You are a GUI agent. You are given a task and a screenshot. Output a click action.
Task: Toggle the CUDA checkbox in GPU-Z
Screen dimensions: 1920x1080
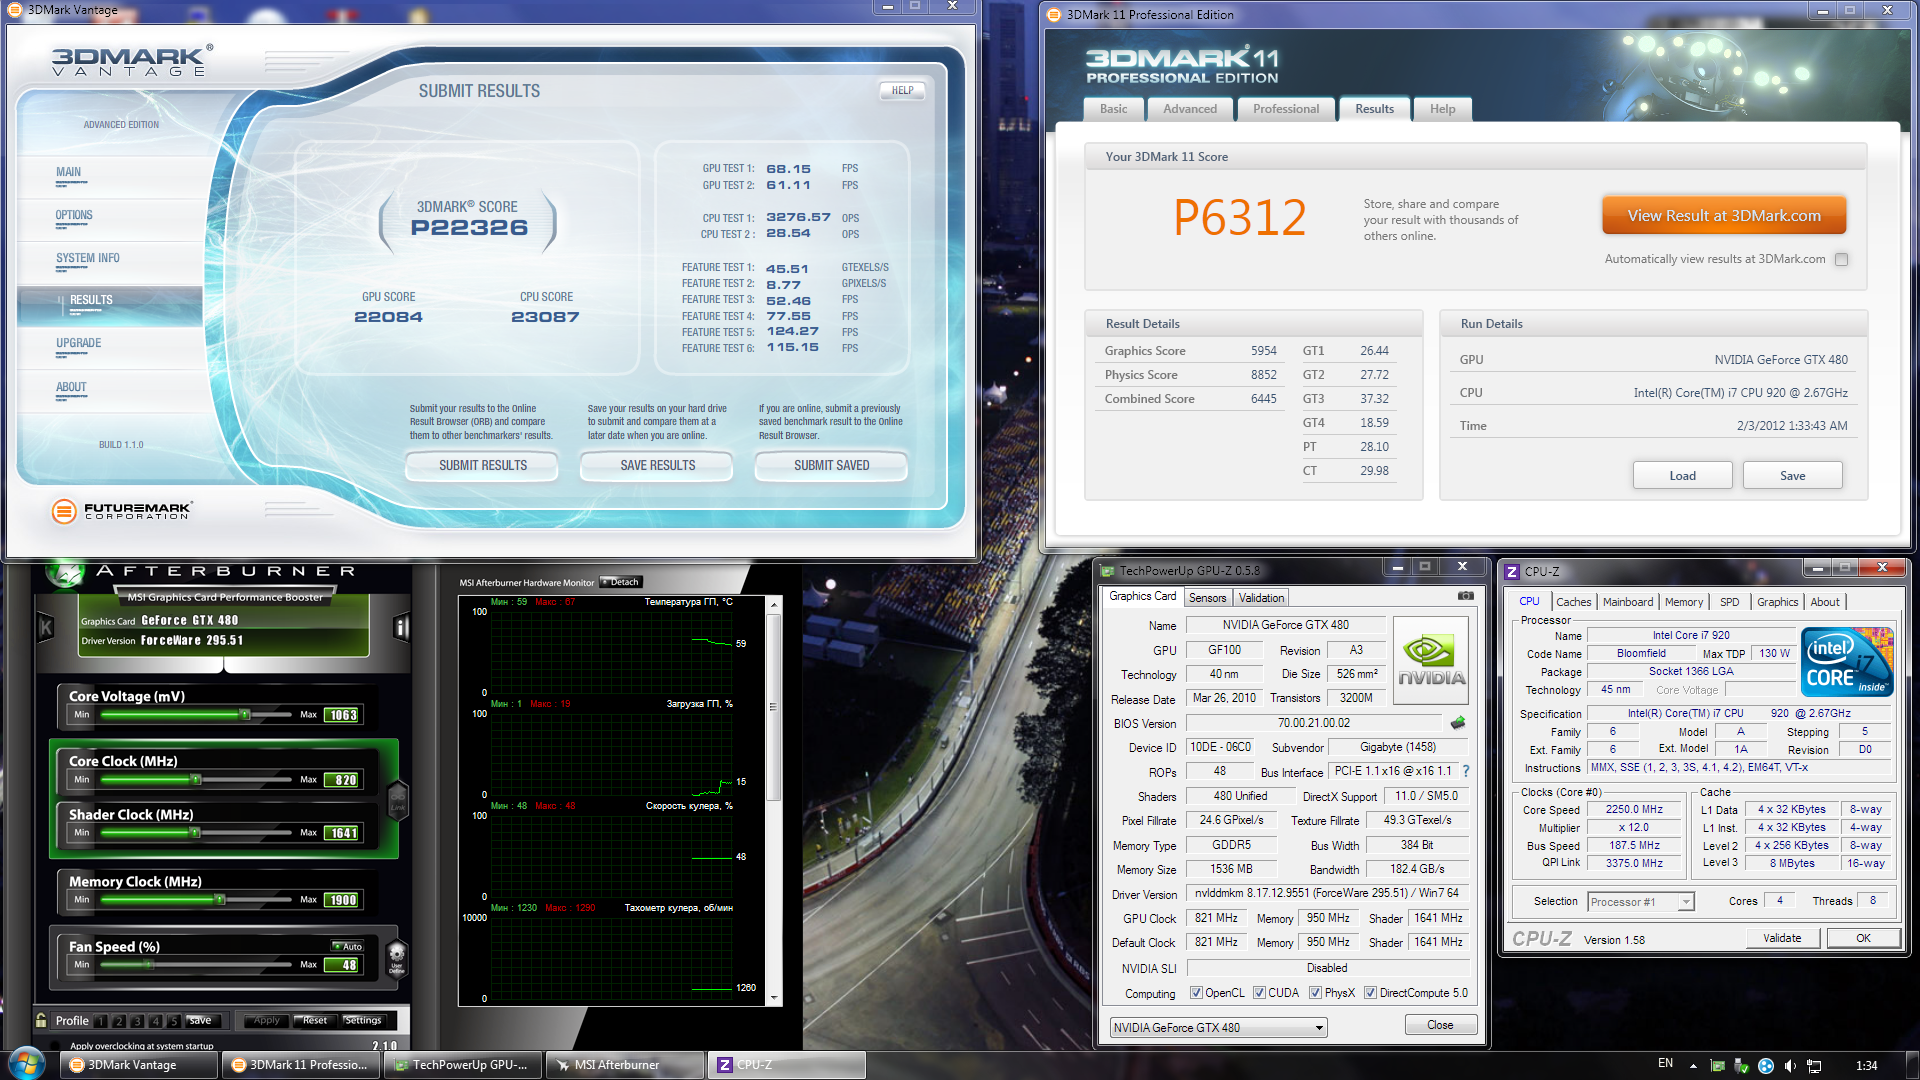pyautogui.click(x=1259, y=993)
